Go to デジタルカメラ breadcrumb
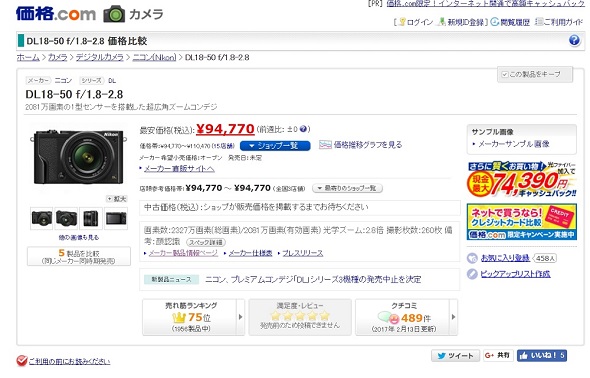 100,57
